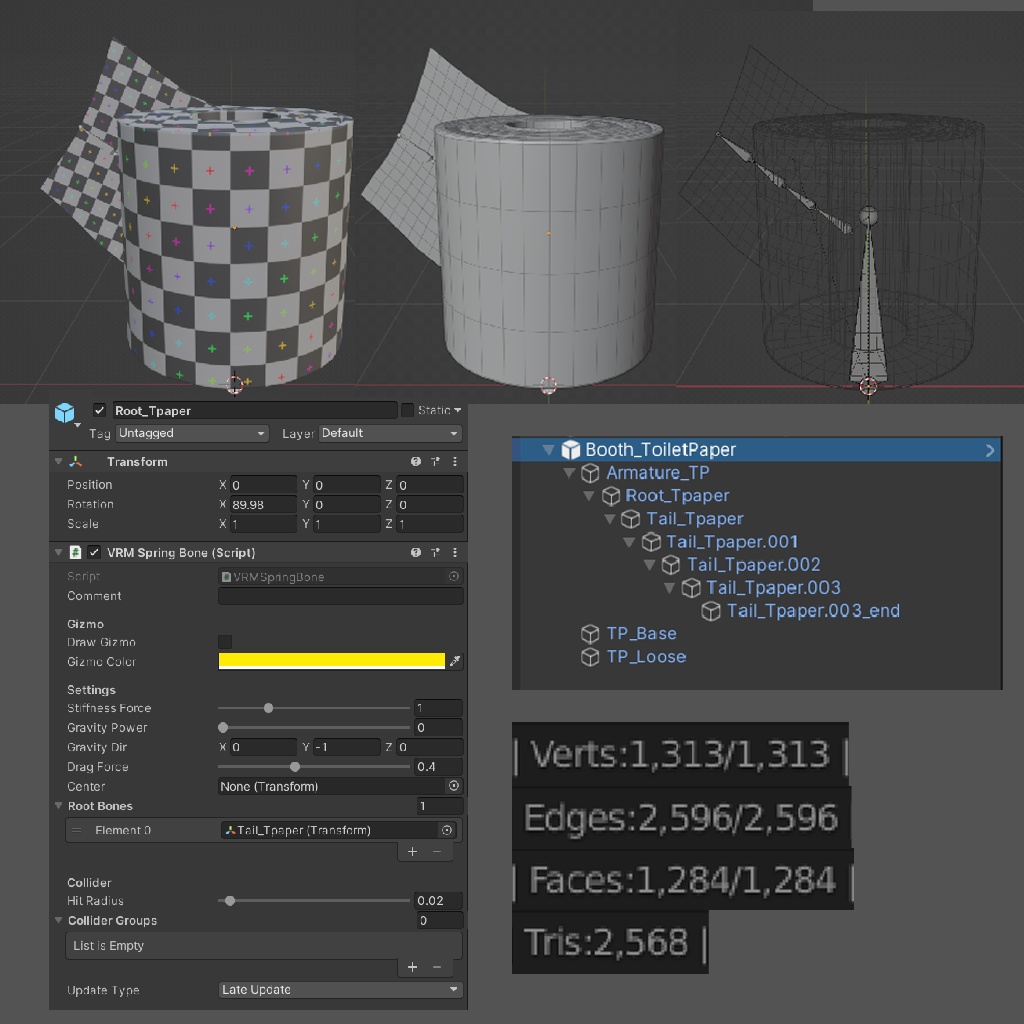Open VRM Spring Bone help icon
Image resolution: width=1024 pixels, height=1024 pixels.
tap(415, 552)
